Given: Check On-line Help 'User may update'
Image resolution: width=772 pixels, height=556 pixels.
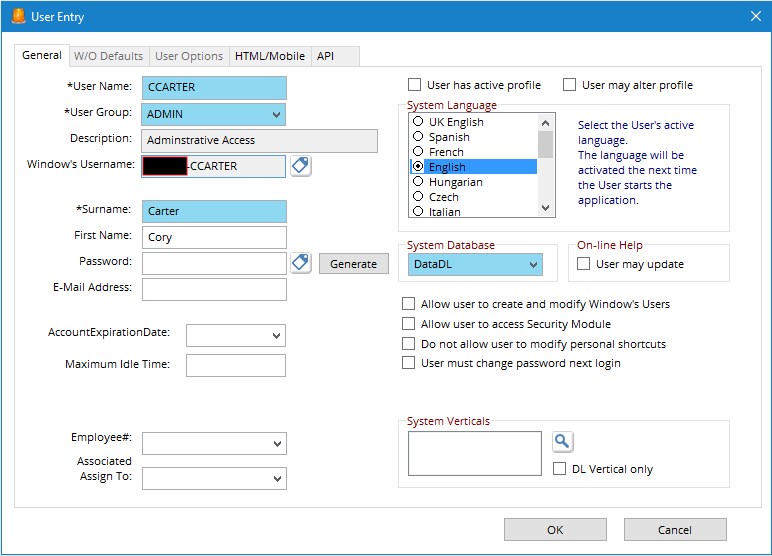Looking at the screenshot, I should pos(583,263).
